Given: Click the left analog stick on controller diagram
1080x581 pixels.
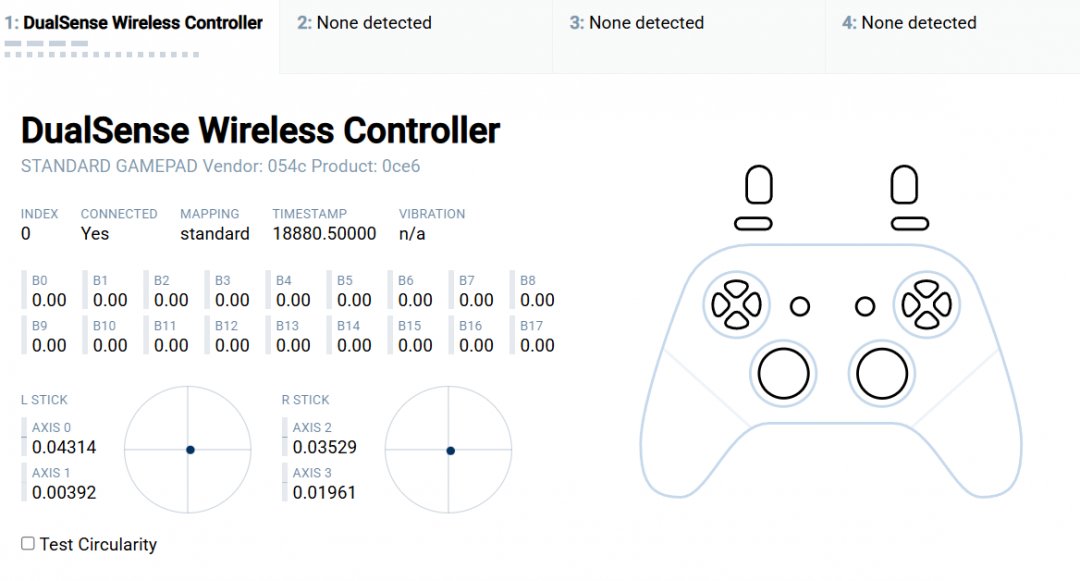Looking at the screenshot, I should [783, 373].
